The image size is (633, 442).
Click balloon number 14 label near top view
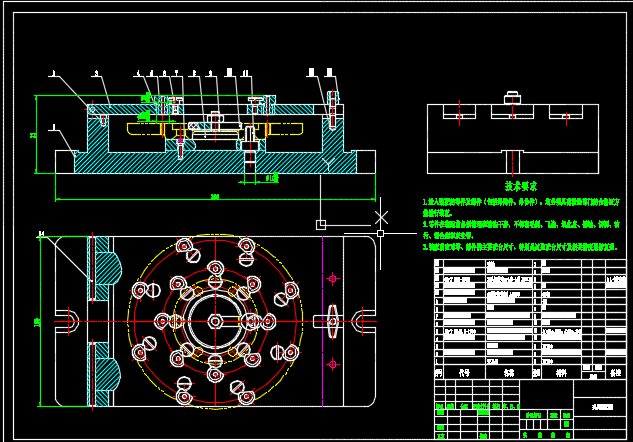coord(41,234)
